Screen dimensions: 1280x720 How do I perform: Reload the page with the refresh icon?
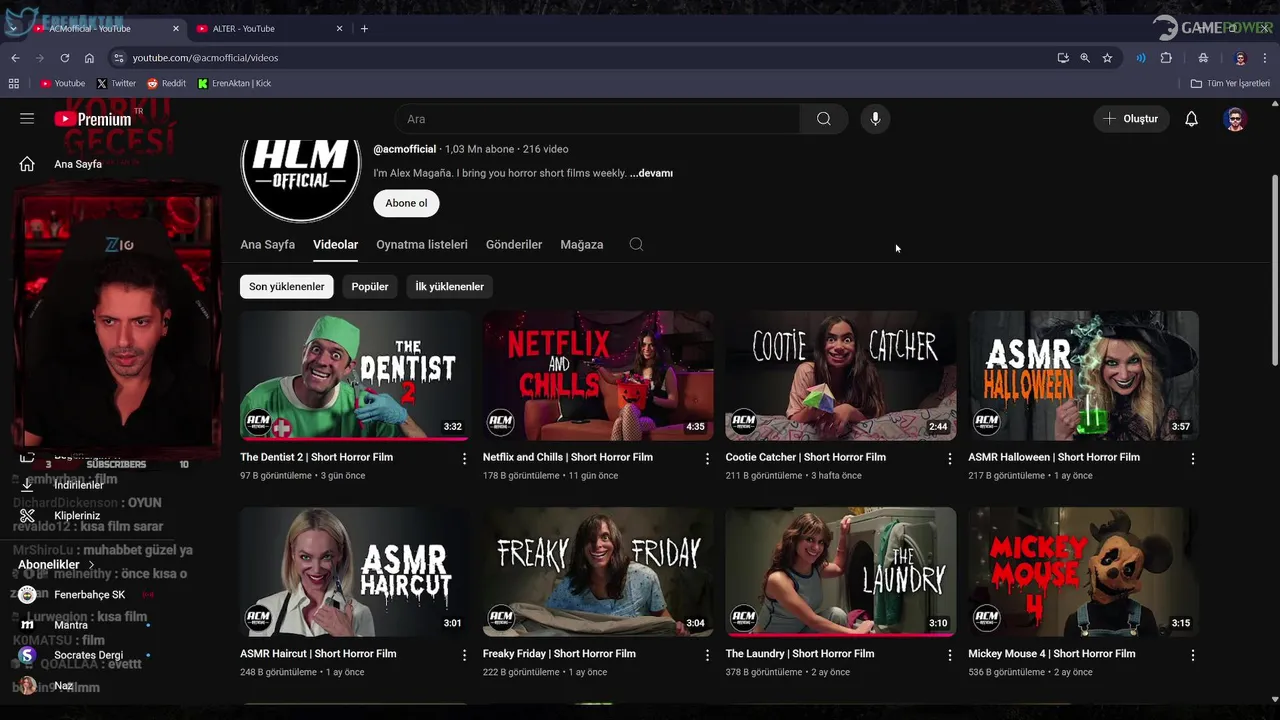click(65, 58)
